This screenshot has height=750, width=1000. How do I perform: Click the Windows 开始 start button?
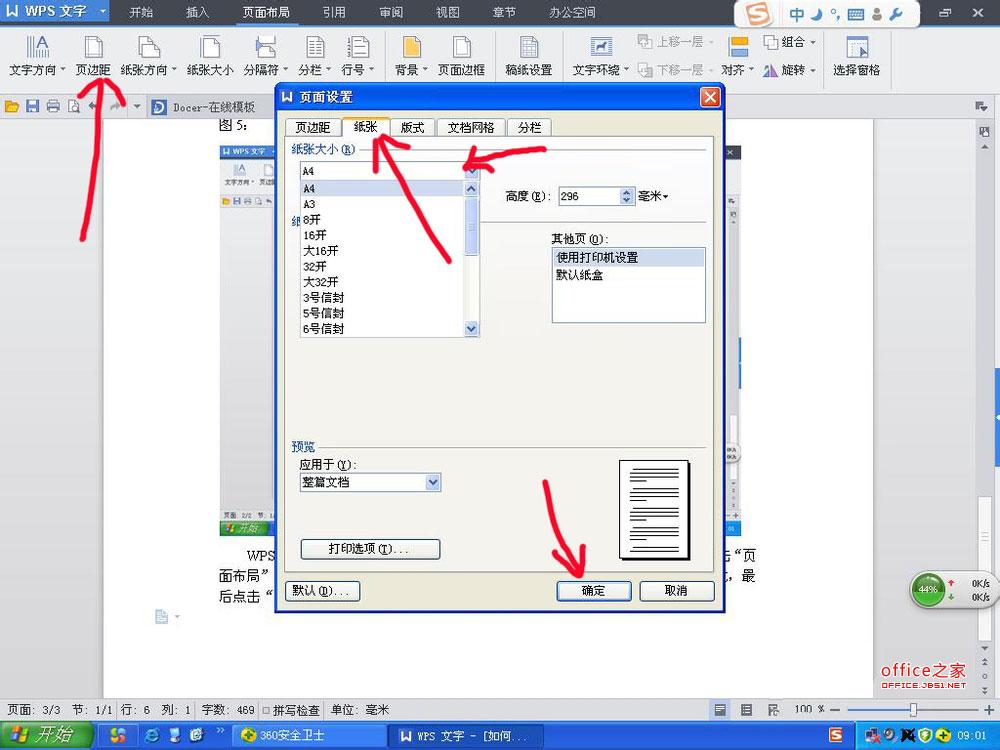click(46, 735)
